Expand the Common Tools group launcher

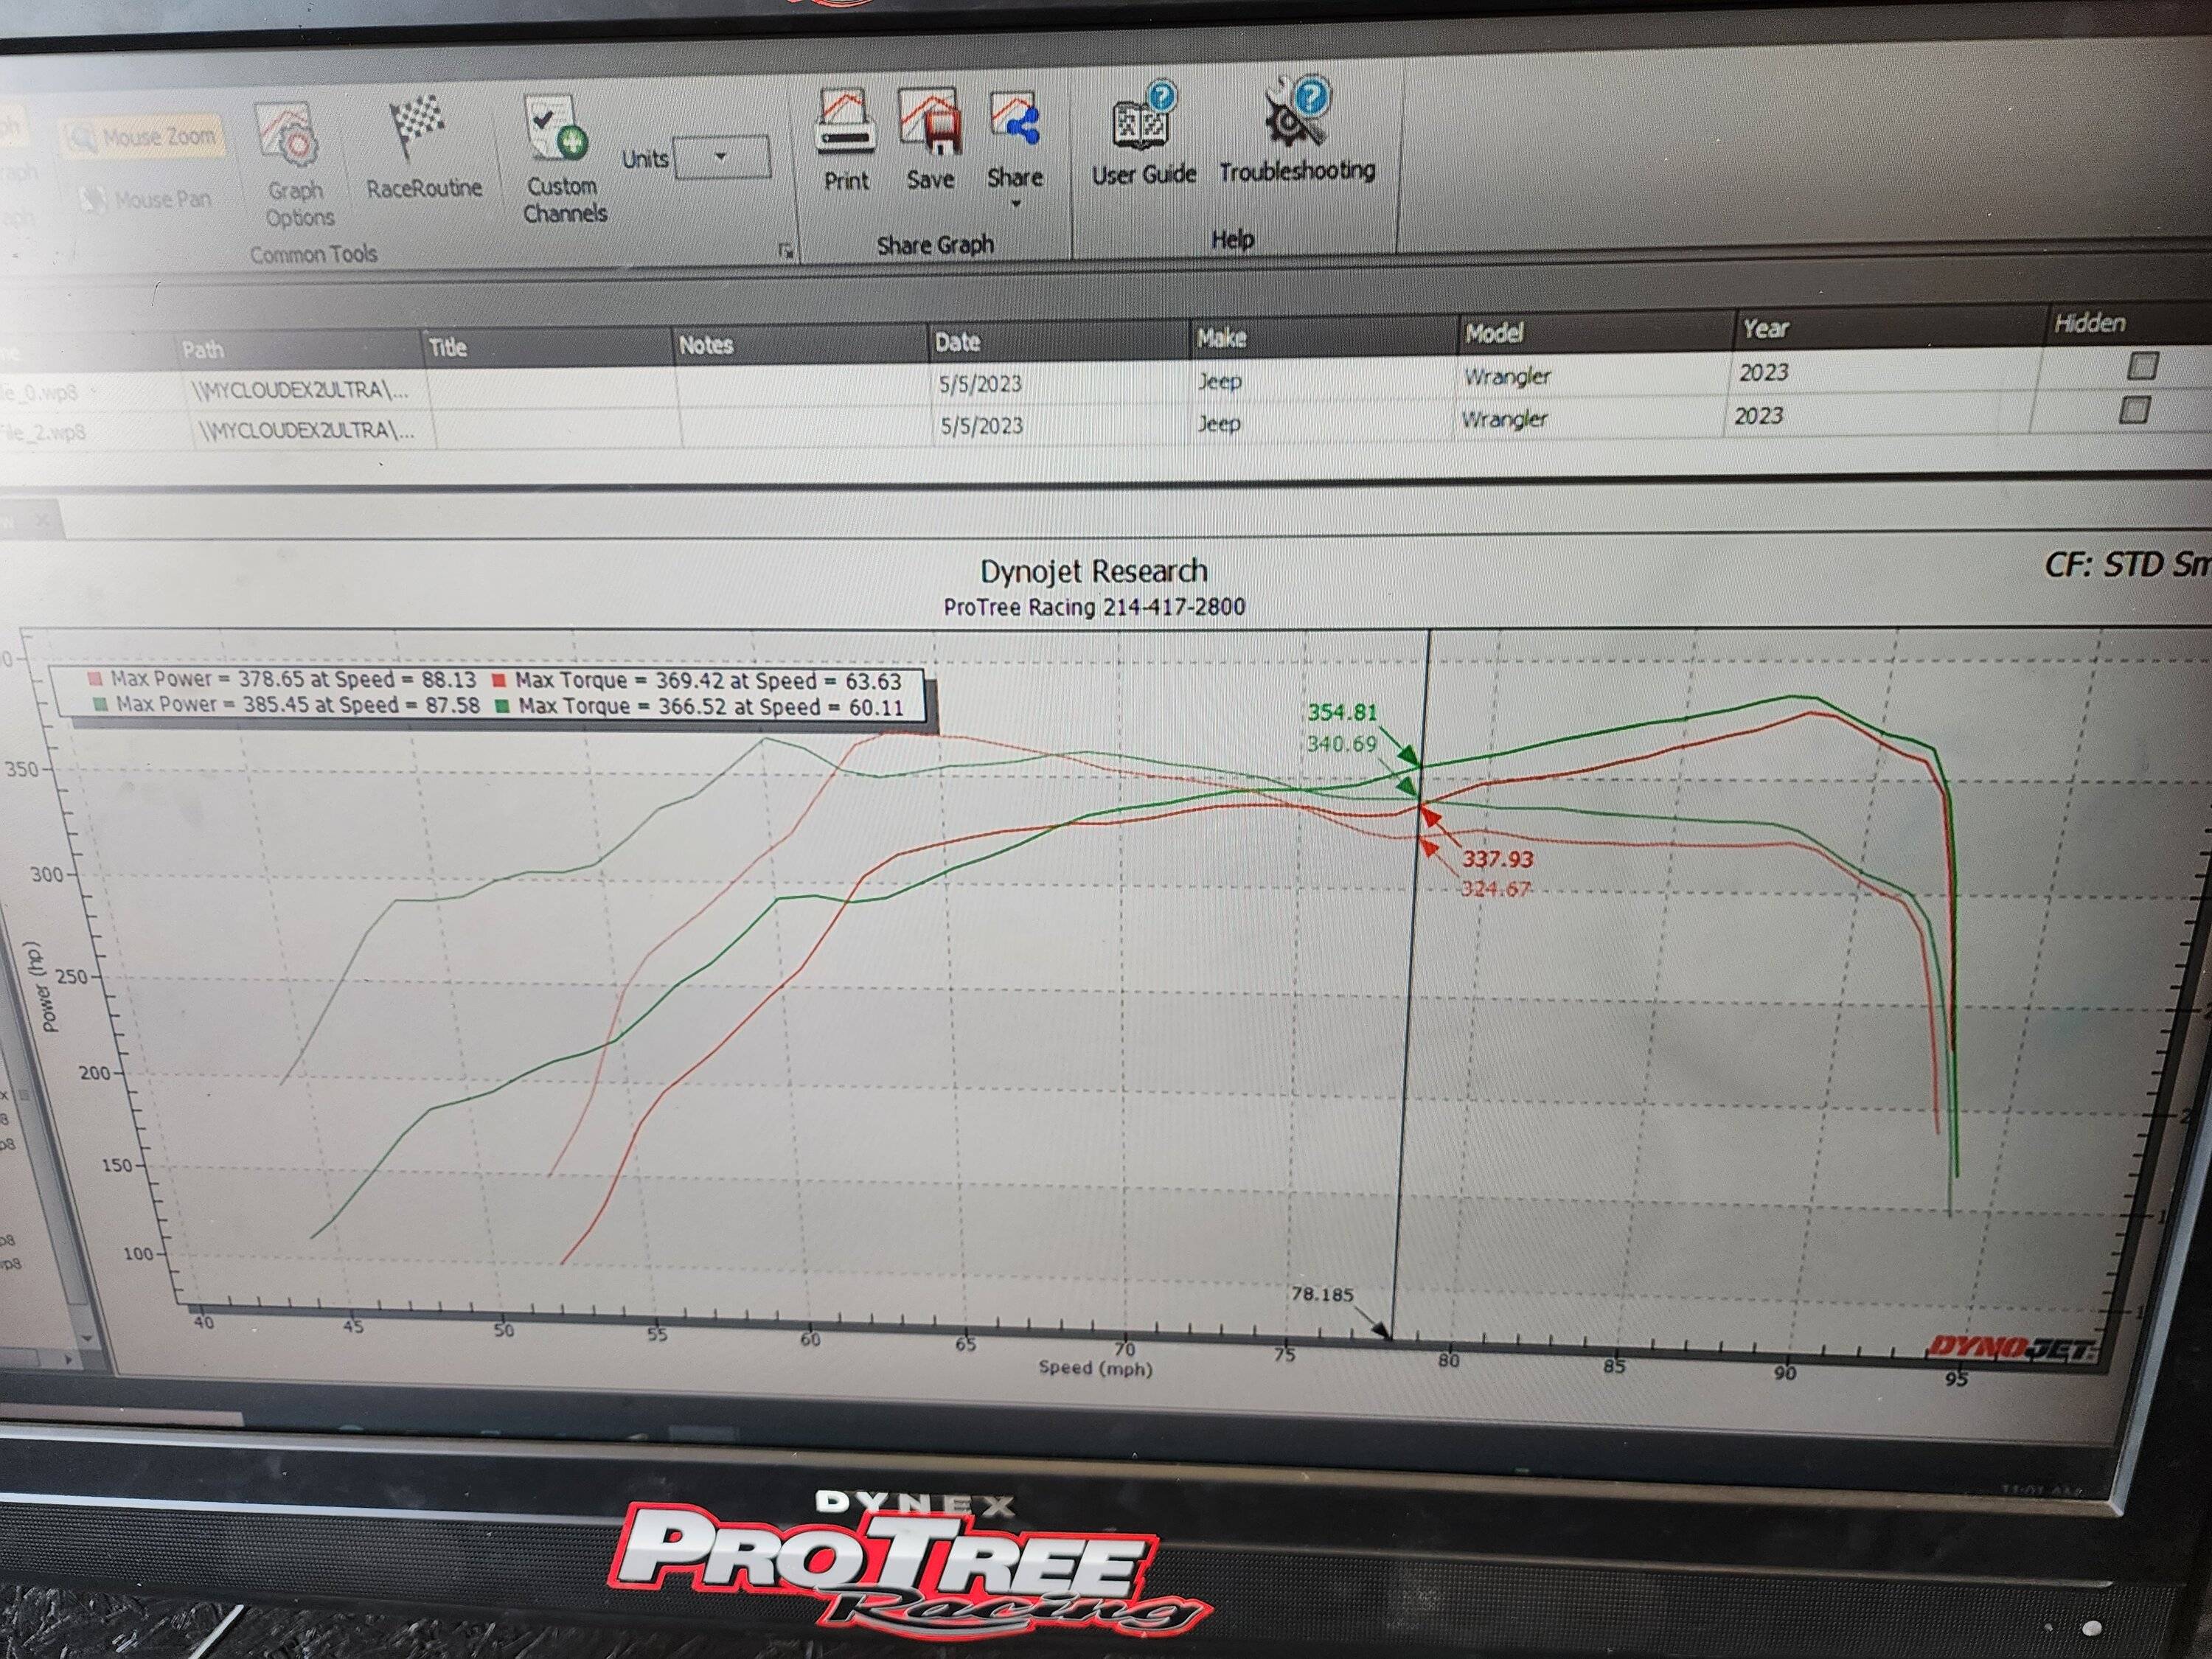click(785, 250)
